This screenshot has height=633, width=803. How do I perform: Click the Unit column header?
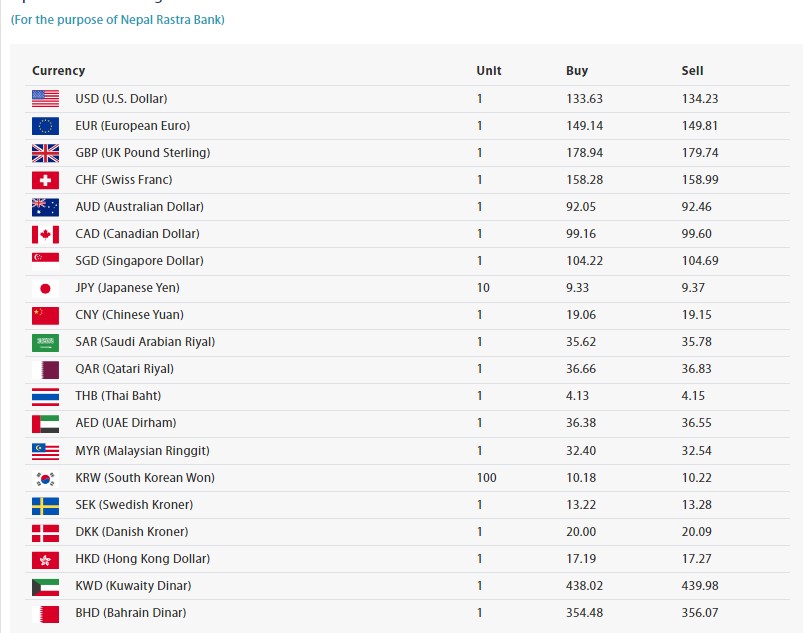tap(489, 71)
